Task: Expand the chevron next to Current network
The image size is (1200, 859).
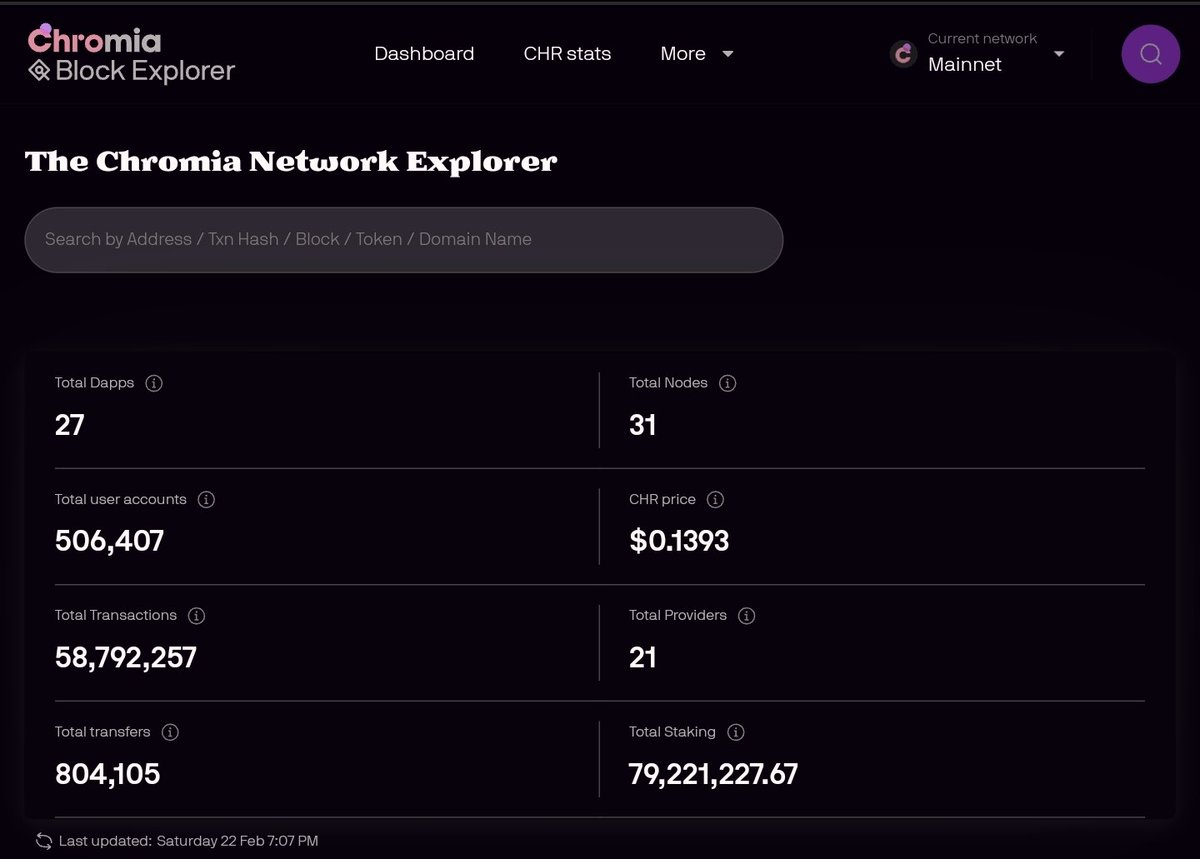Action: pyautogui.click(x=1058, y=55)
